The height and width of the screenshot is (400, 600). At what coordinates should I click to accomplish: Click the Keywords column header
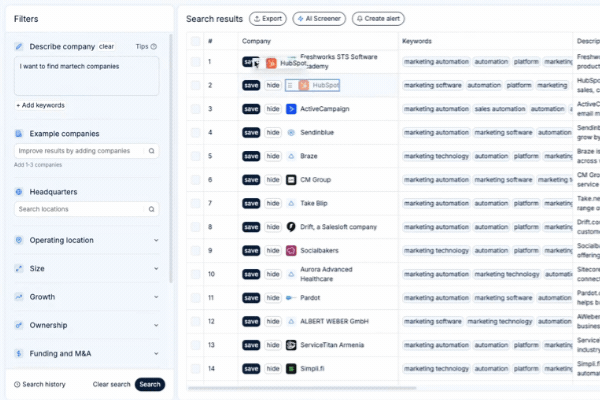(x=417, y=41)
